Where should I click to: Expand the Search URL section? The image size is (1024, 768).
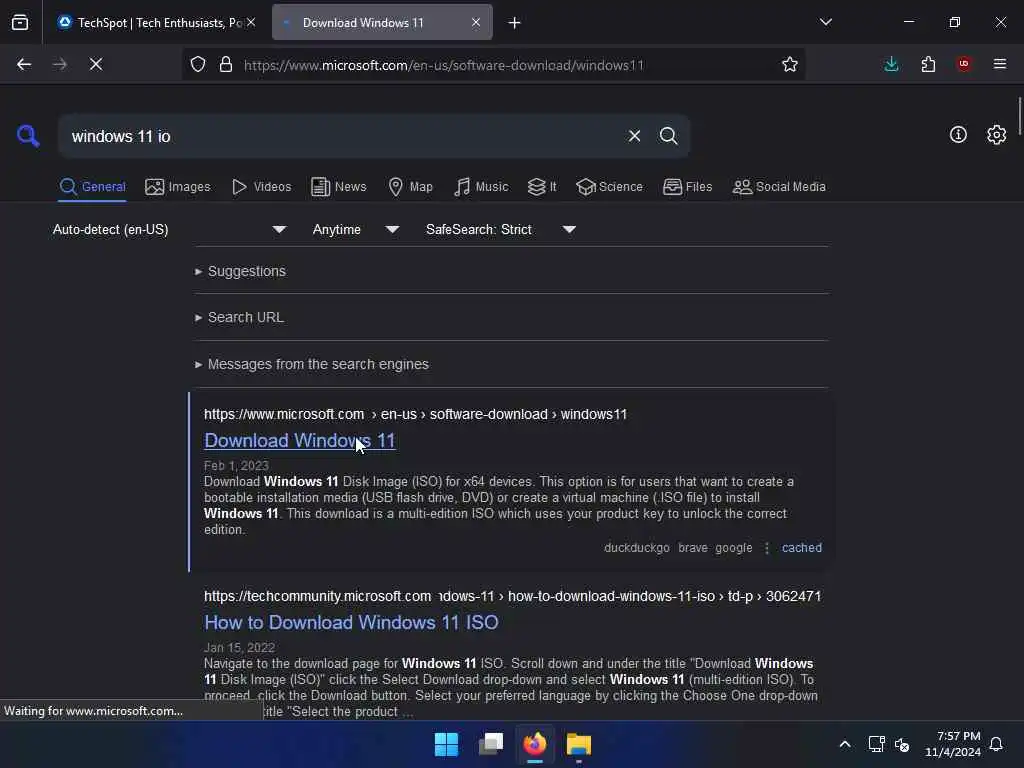(x=239, y=317)
